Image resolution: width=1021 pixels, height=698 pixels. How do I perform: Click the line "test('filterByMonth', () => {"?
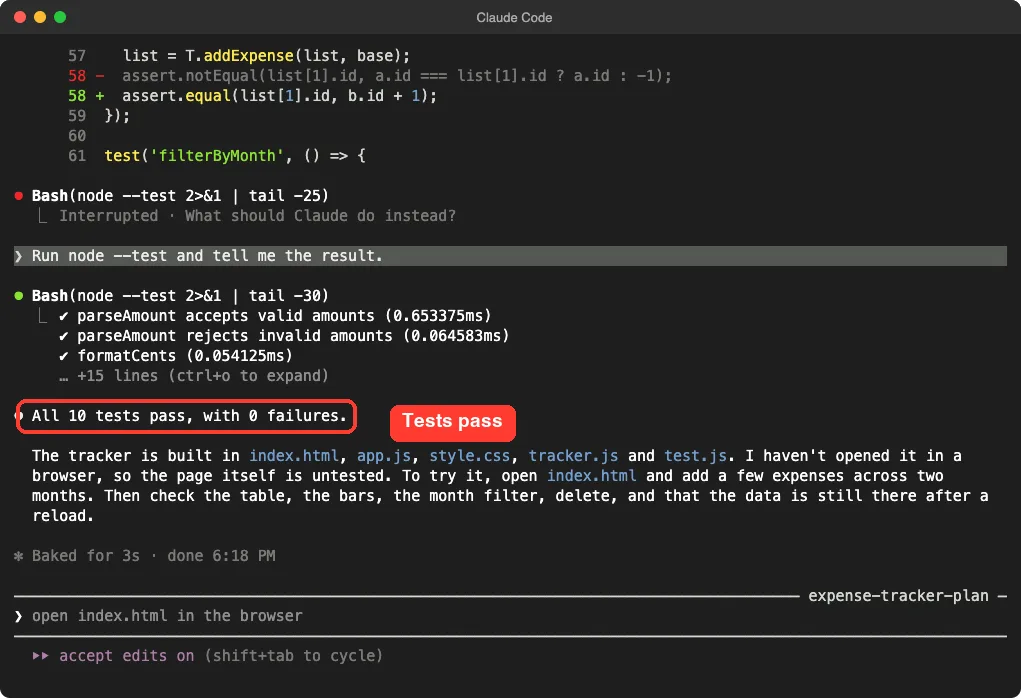[235, 156]
